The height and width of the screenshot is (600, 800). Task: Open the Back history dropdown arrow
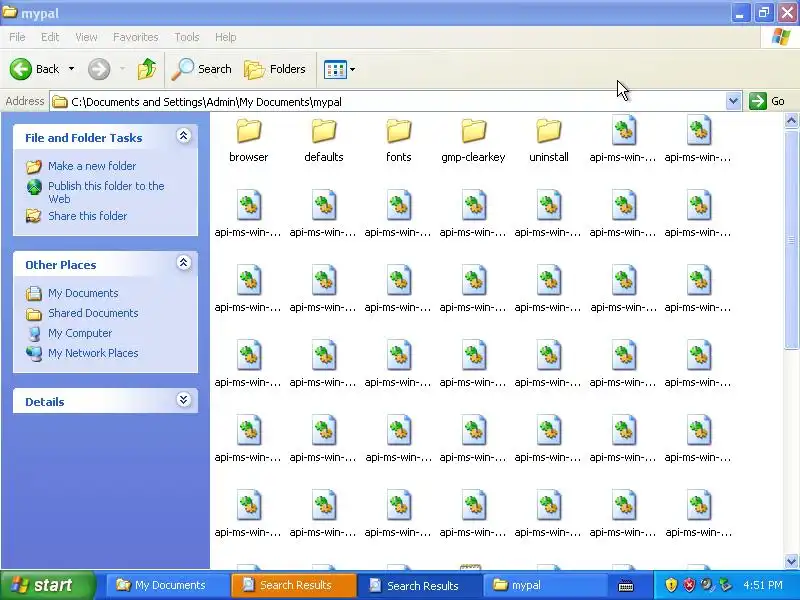coord(71,69)
